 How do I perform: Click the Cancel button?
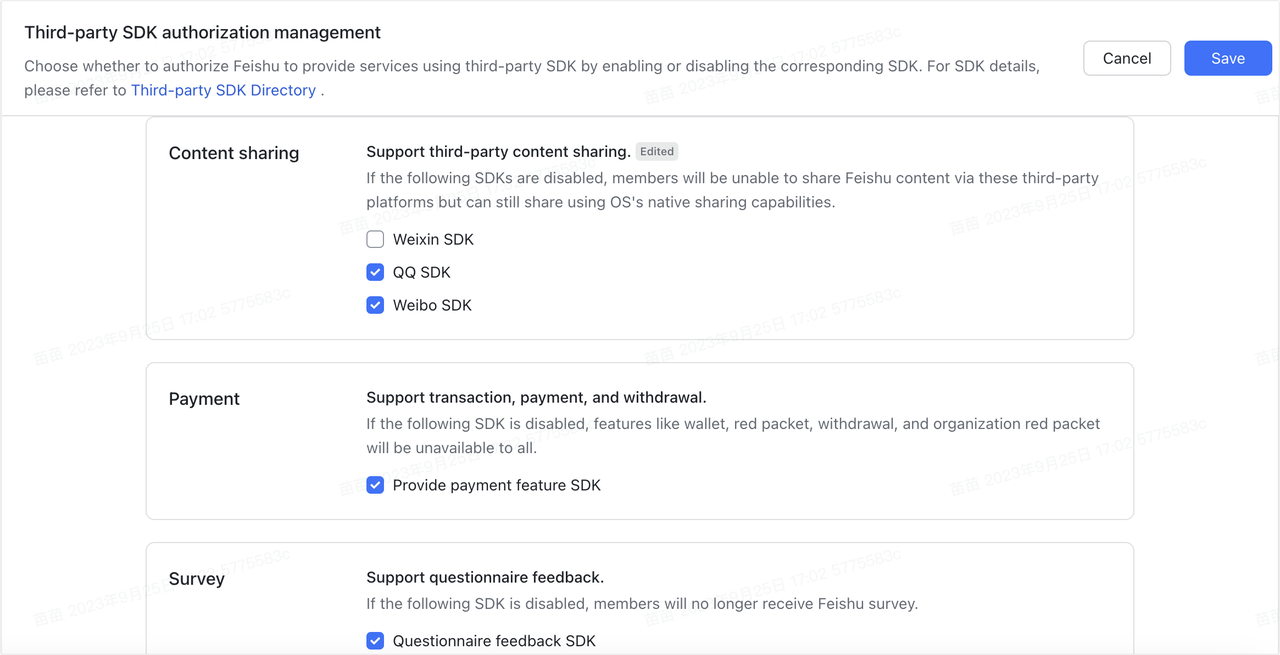tap(1127, 58)
